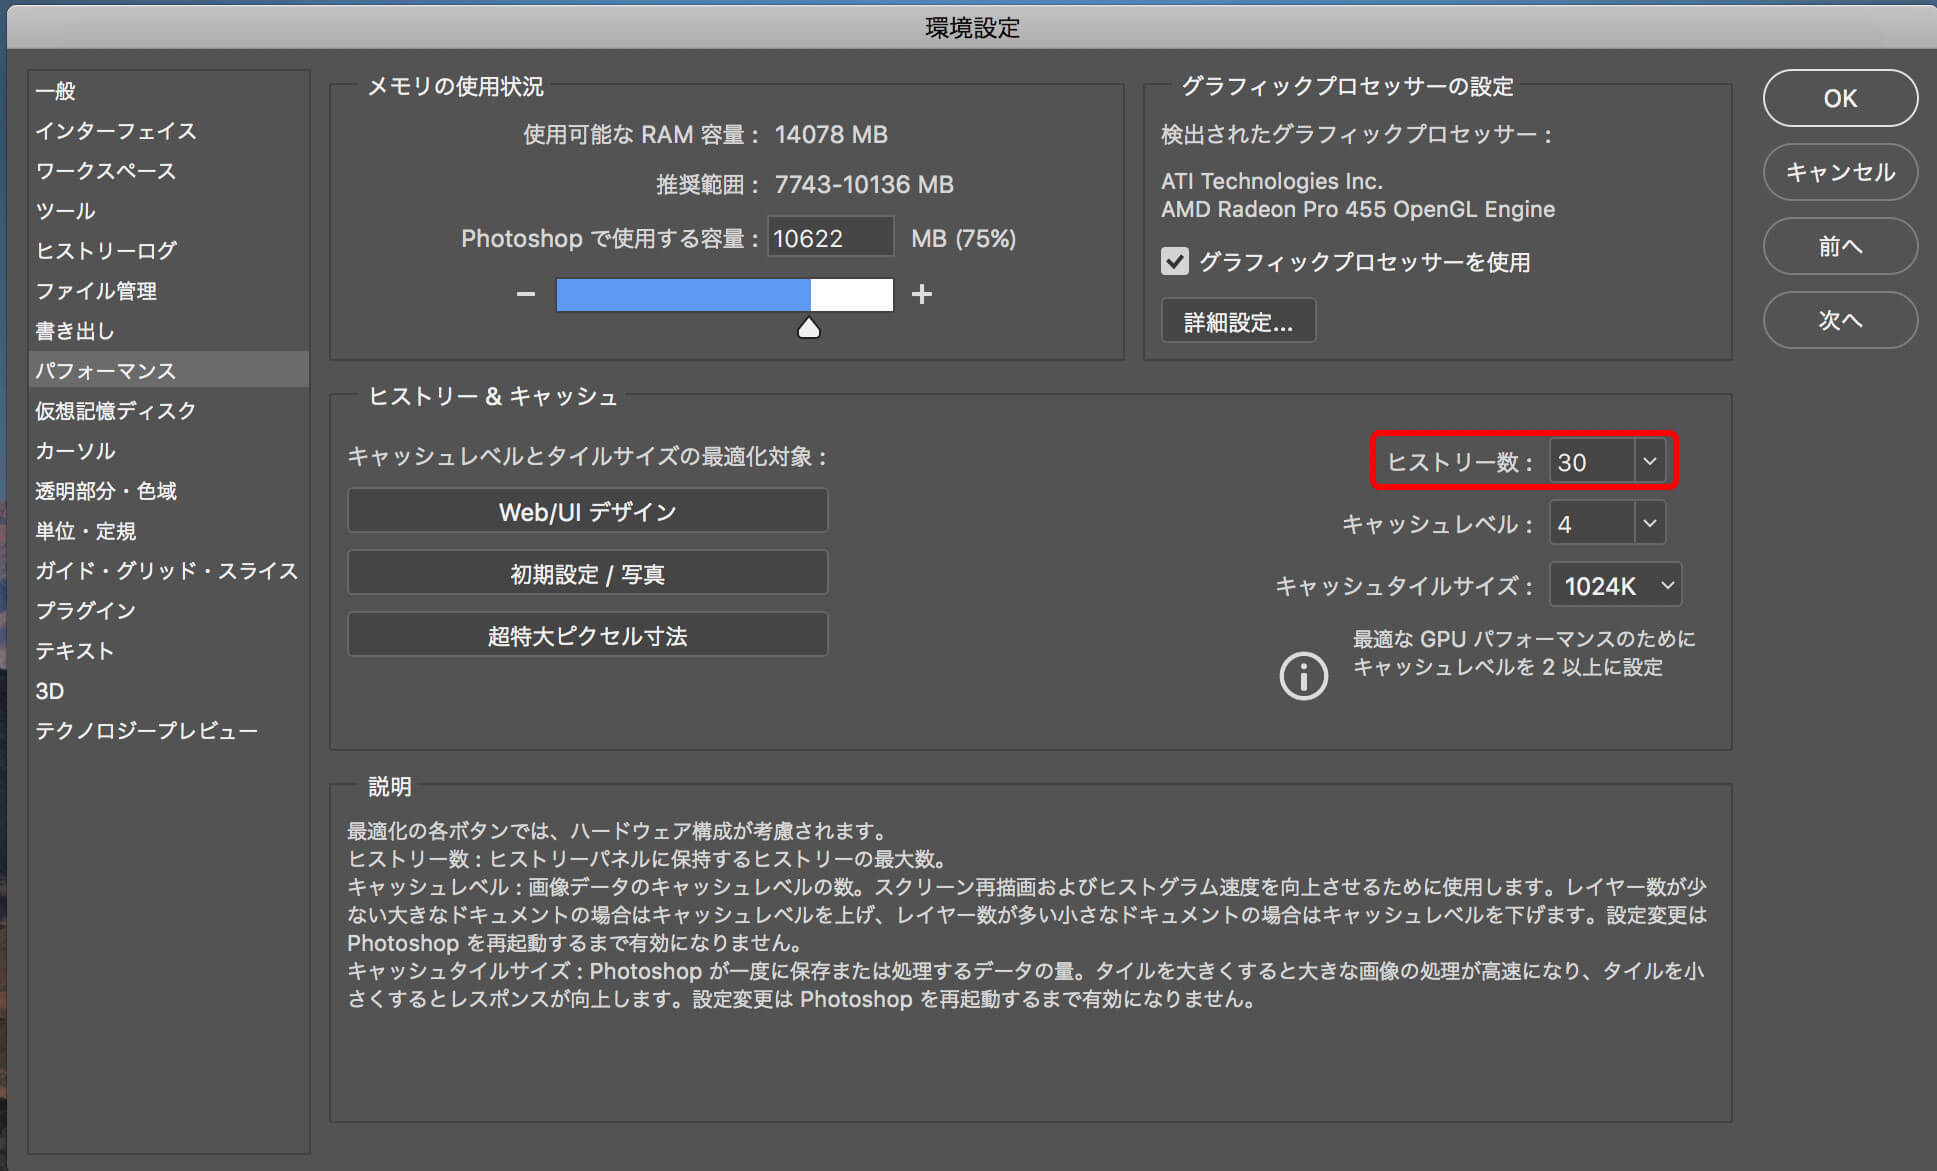This screenshot has width=1937, height=1171.
Task: Click the ATI Technologies Inc. text
Action: [1272, 181]
